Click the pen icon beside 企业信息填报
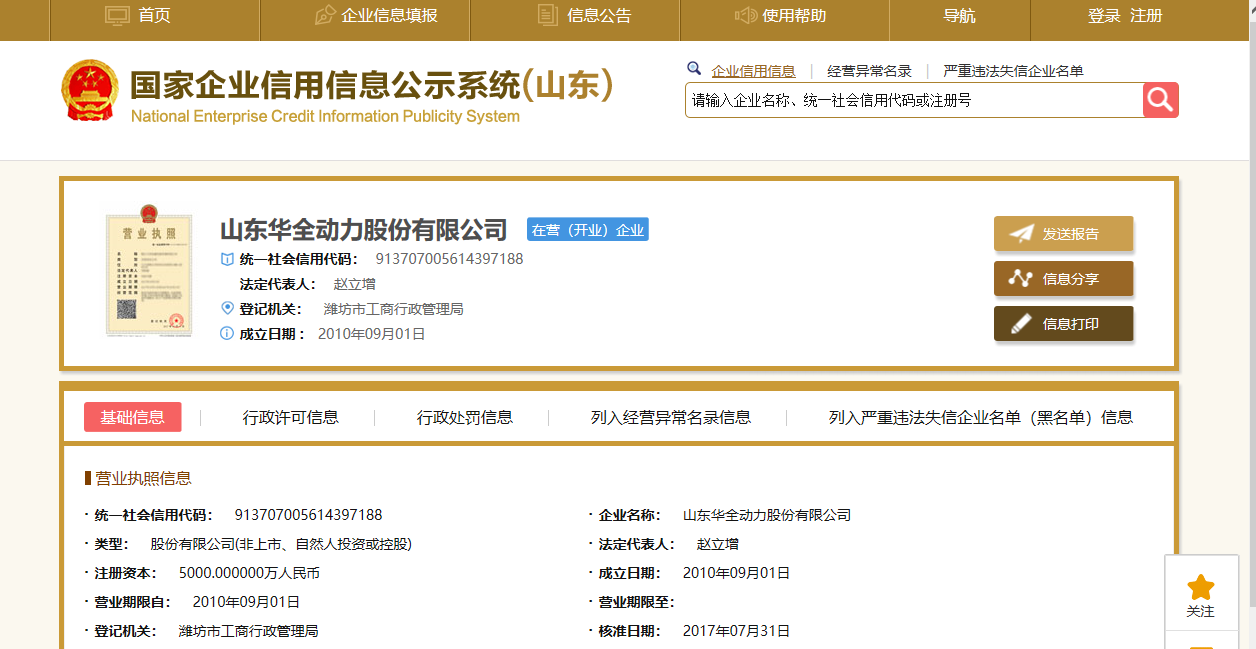This screenshot has height=649, width=1256. [325, 15]
